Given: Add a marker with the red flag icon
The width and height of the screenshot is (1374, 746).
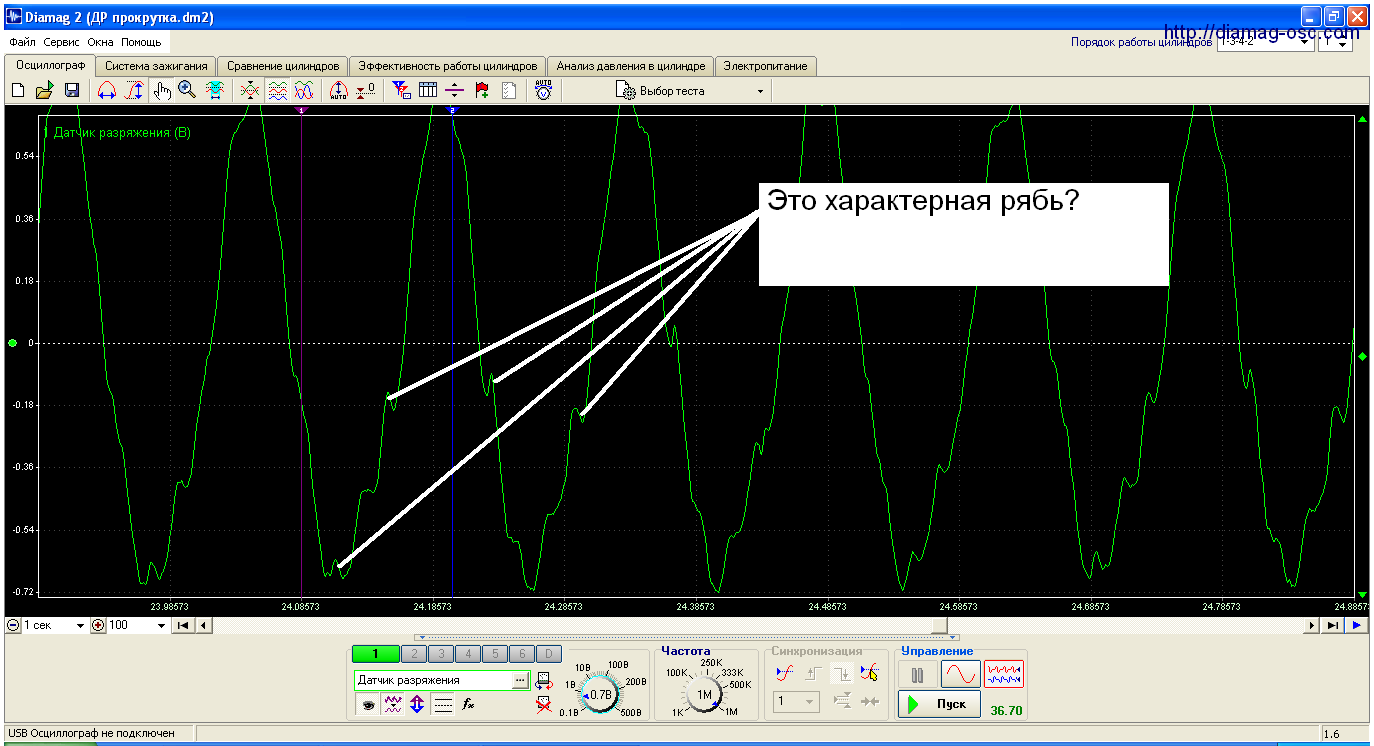Looking at the screenshot, I should (482, 91).
